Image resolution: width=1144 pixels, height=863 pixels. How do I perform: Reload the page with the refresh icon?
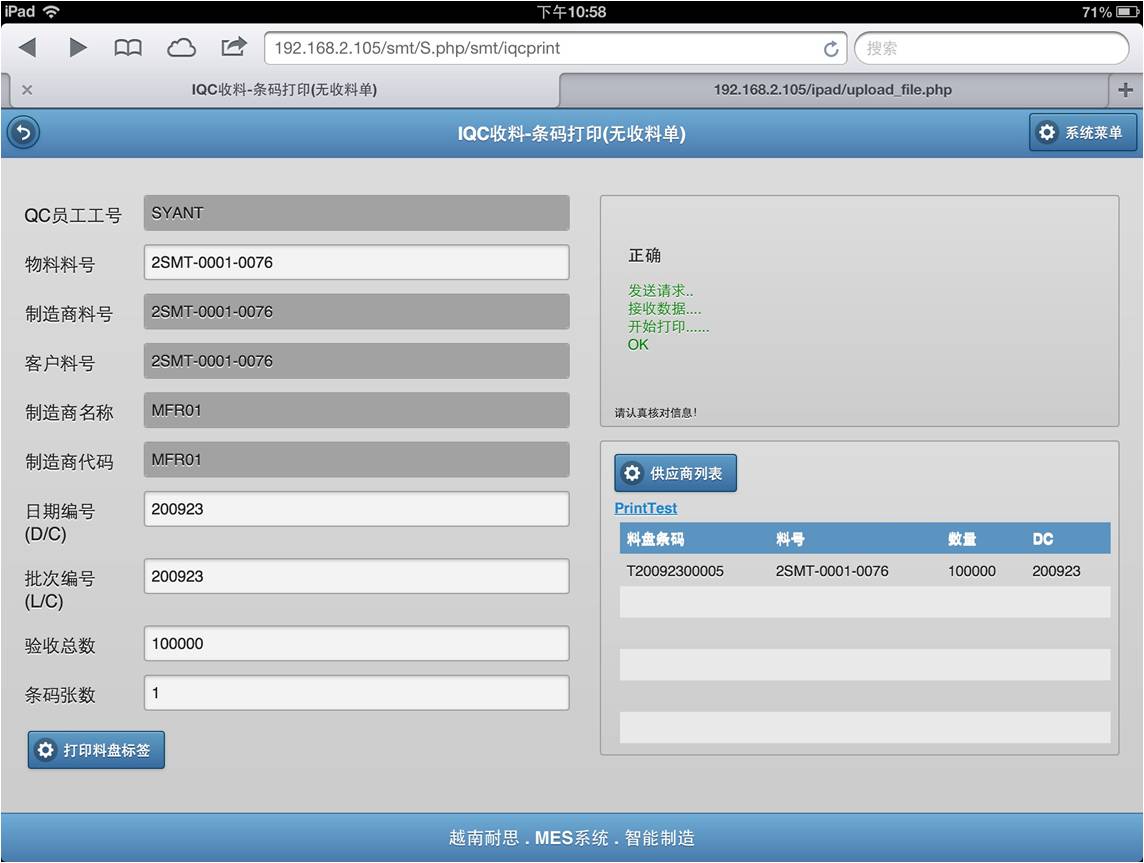(830, 48)
